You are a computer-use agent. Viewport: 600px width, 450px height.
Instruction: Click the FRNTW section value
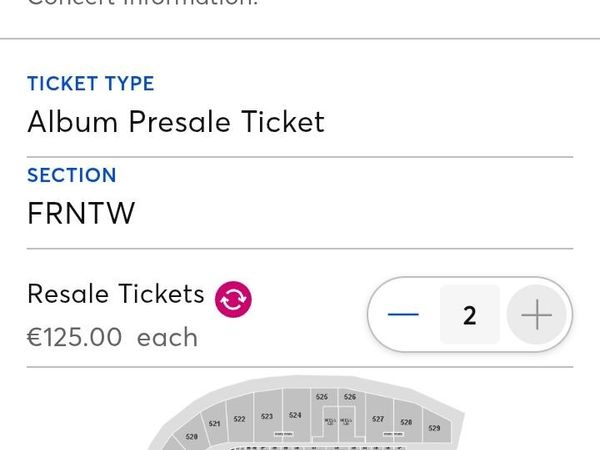click(81, 213)
